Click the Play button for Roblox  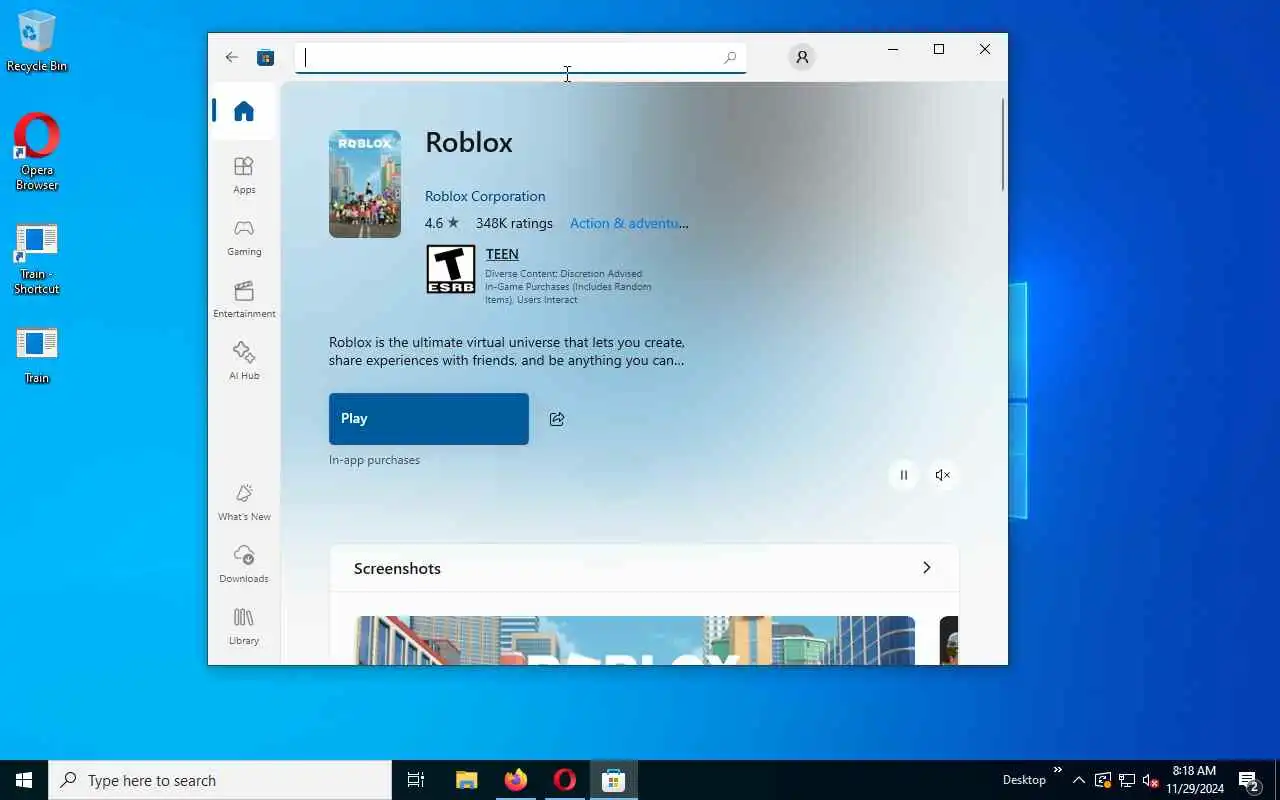(x=429, y=419)
